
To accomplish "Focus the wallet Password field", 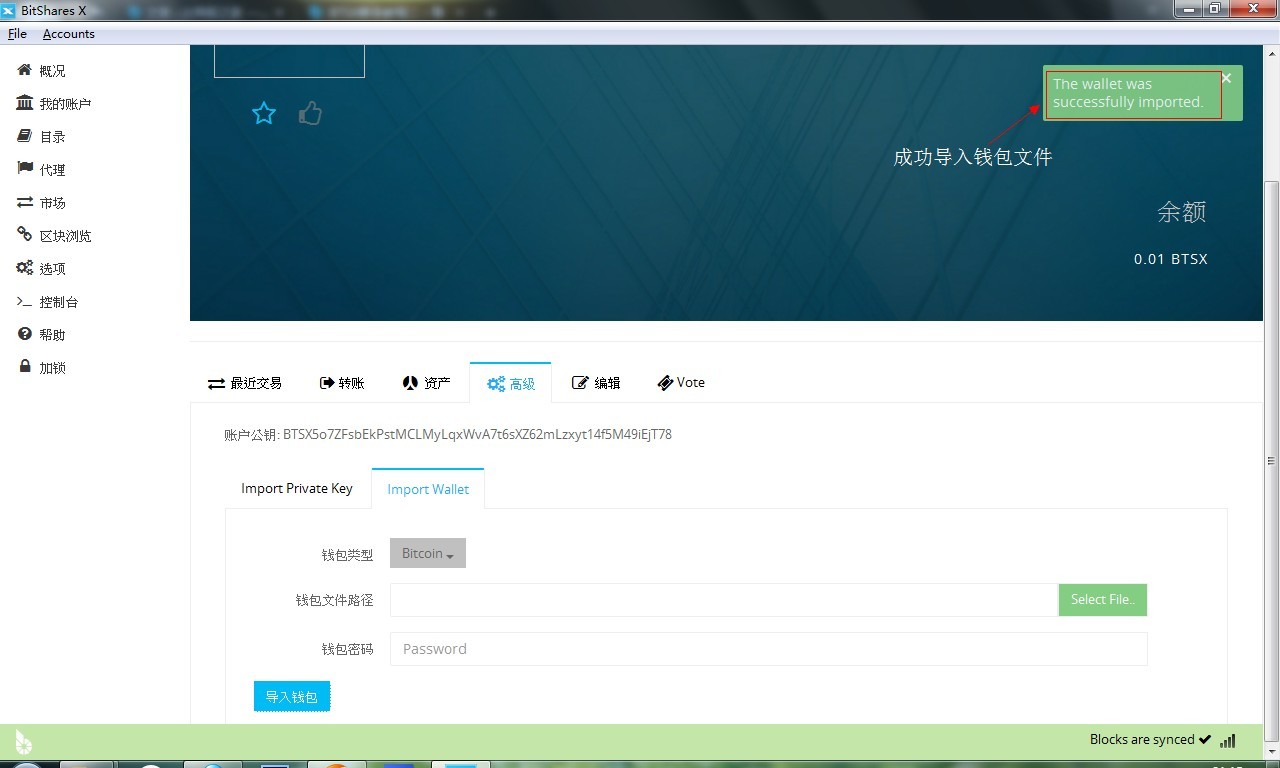I will click(x=768, y=649).
